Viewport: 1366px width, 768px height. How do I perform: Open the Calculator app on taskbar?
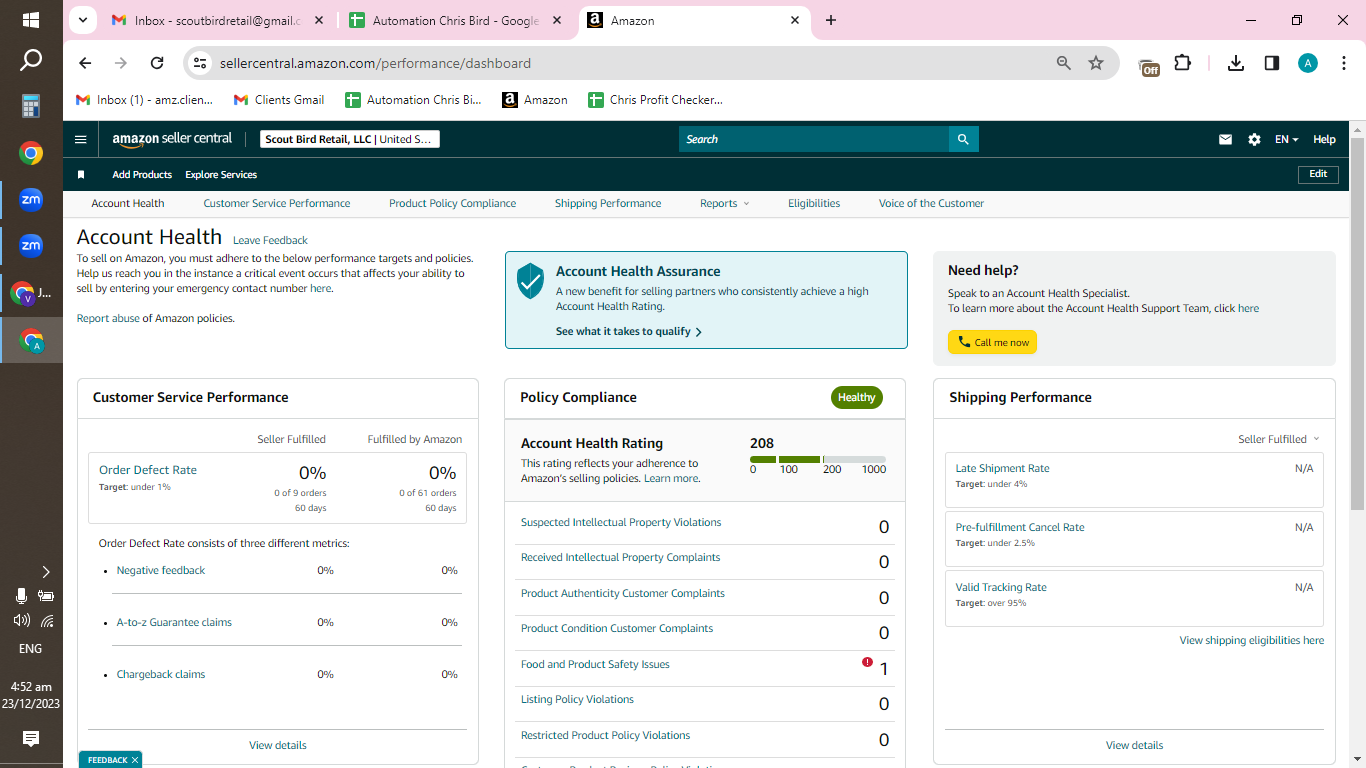pos(31,106)
